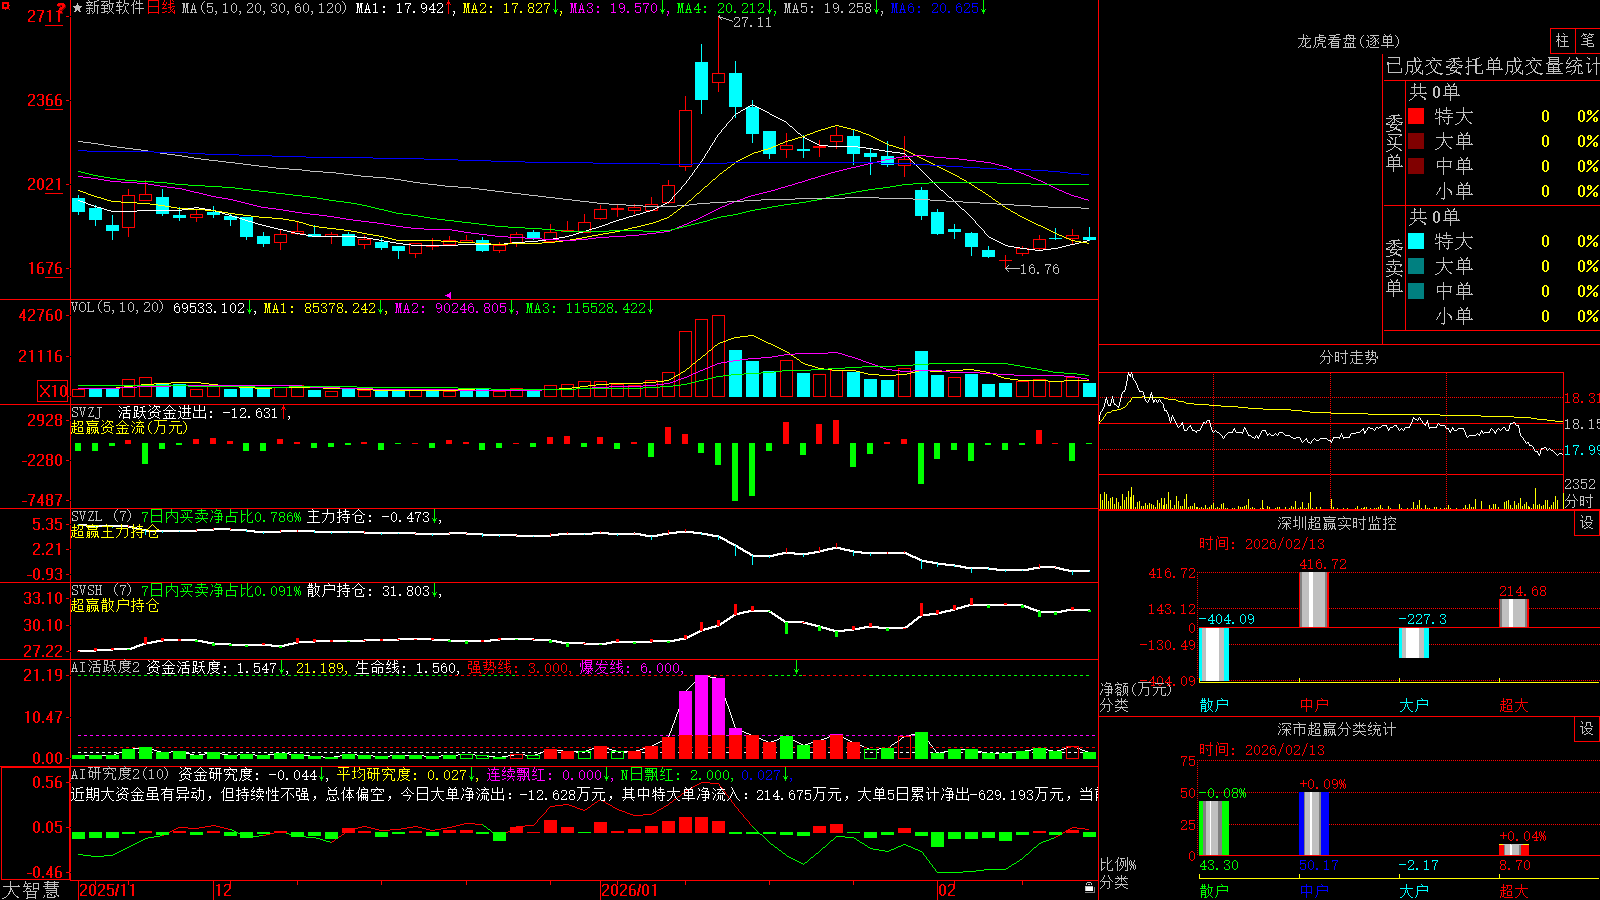
Task: Click the teal 大单 sell-order swatch
Action: point(1416,266)
